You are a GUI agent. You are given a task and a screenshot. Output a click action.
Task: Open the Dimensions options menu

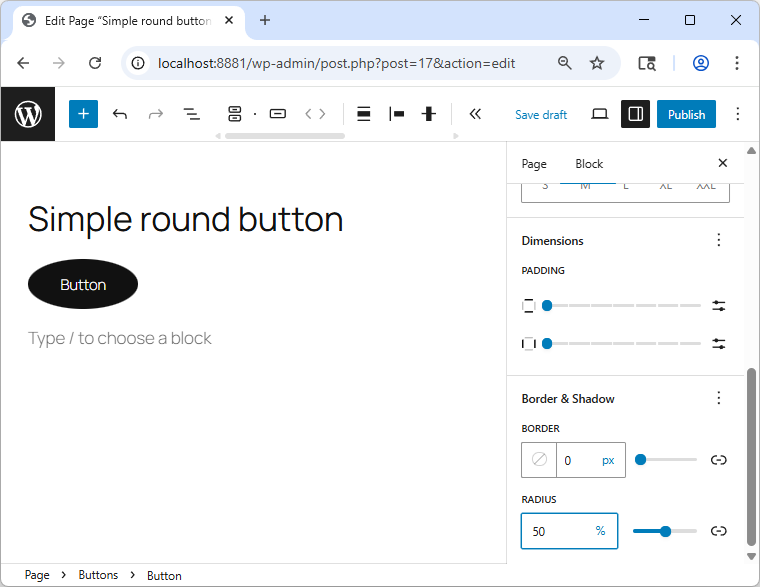pyautogui.click(x=719, y=240)
